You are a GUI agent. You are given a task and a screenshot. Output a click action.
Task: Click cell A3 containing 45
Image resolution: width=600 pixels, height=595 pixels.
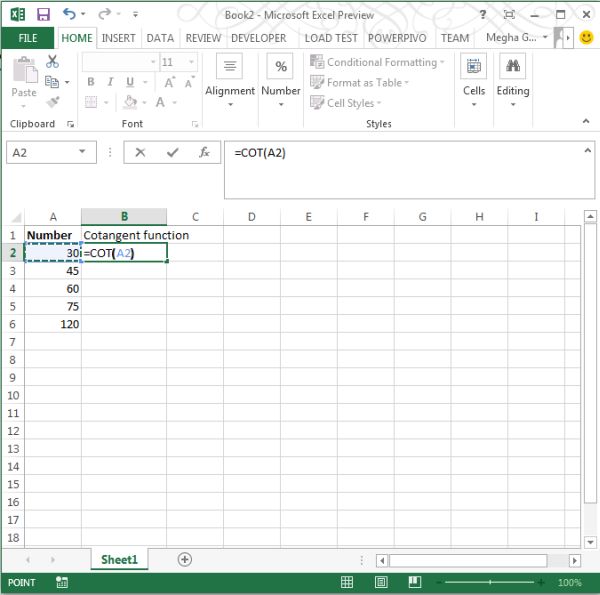pos(53,271)
